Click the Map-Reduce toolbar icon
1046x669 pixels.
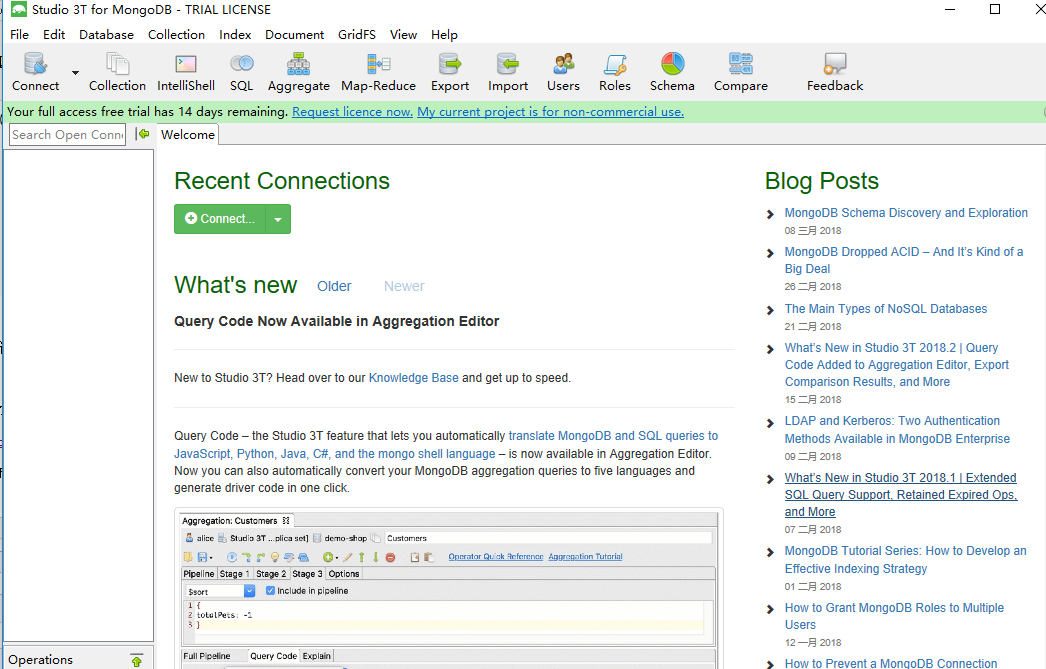[x=378, y=72]
